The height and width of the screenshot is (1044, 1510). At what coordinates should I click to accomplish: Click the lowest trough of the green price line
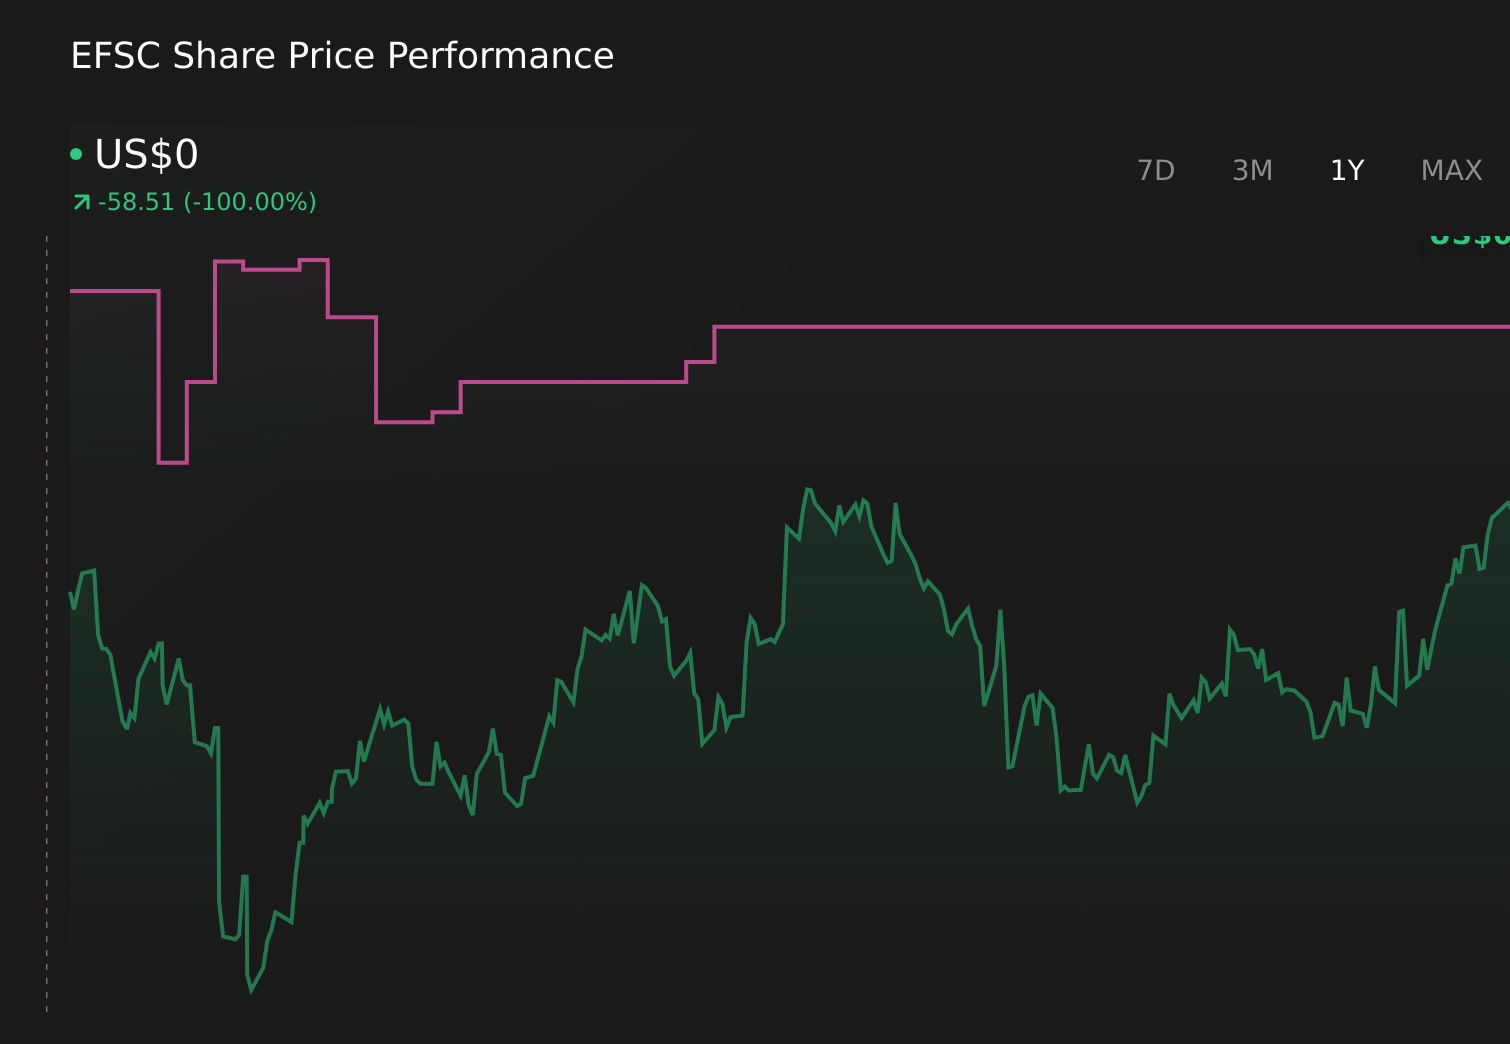[251, 990]
